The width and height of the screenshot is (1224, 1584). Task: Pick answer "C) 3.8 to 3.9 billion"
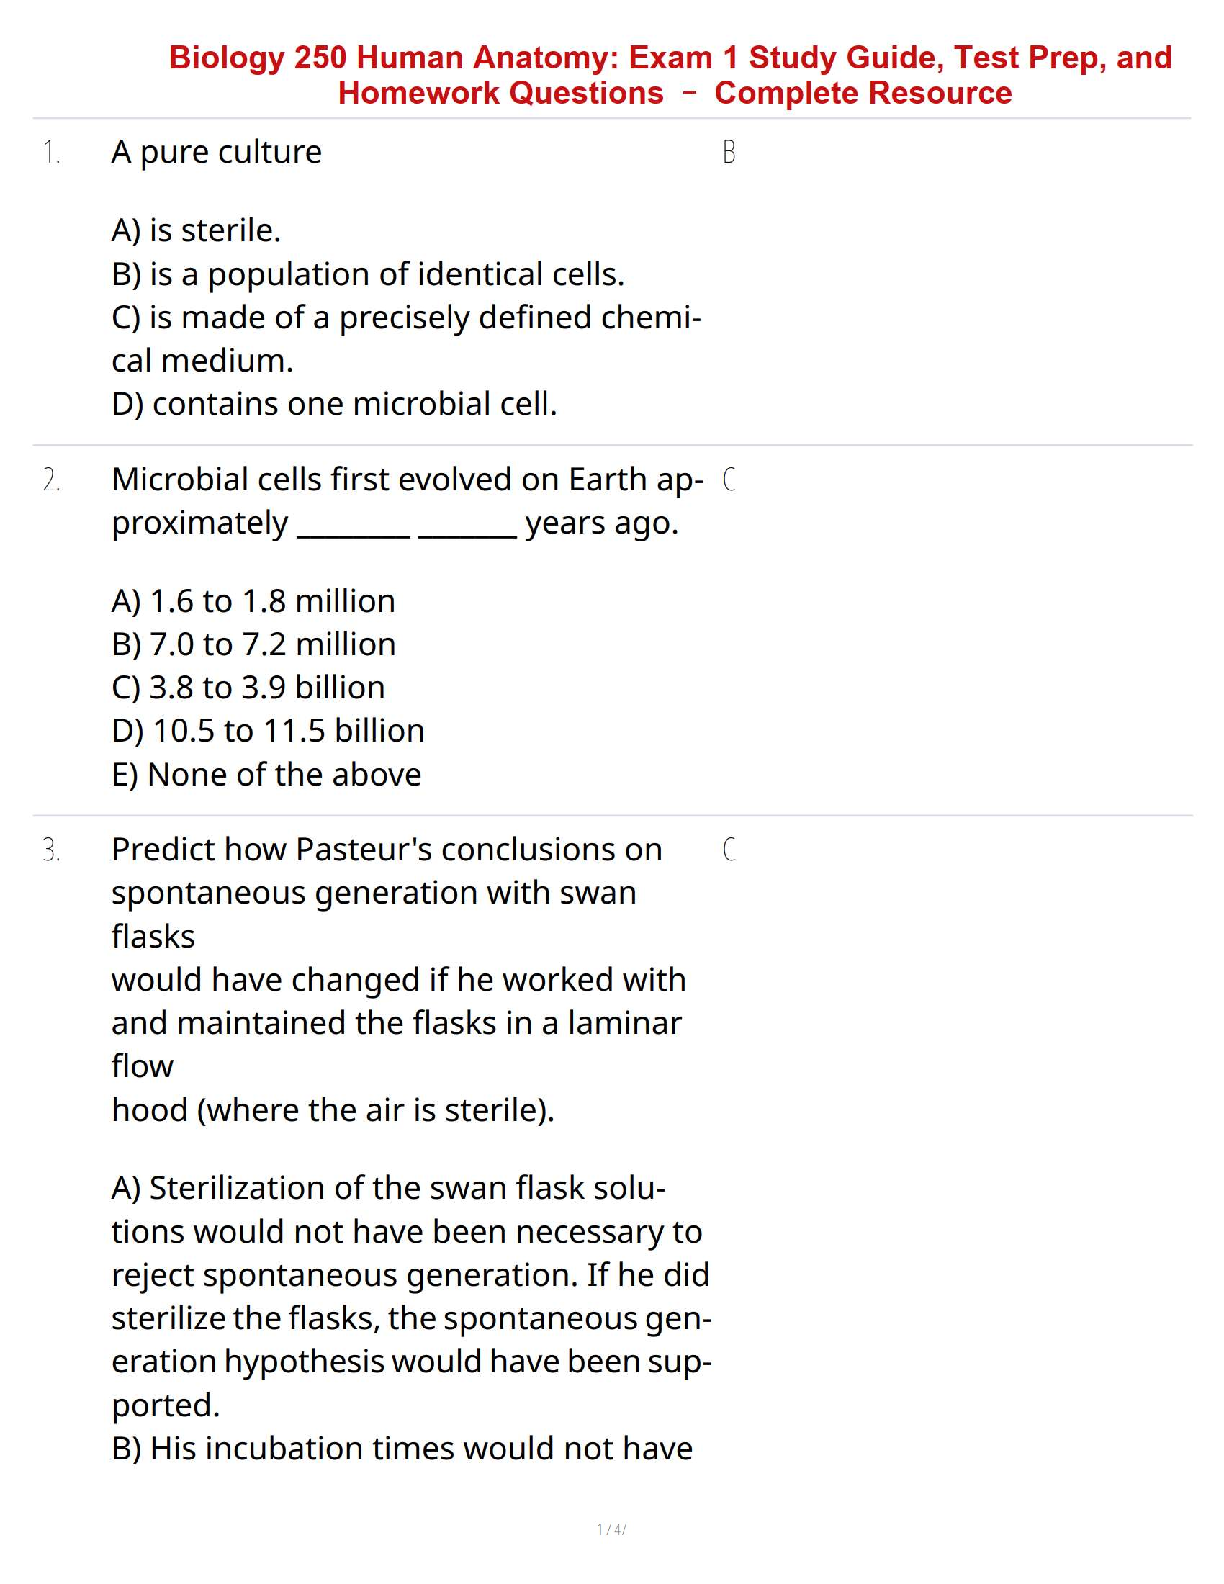tap(248, 688)
